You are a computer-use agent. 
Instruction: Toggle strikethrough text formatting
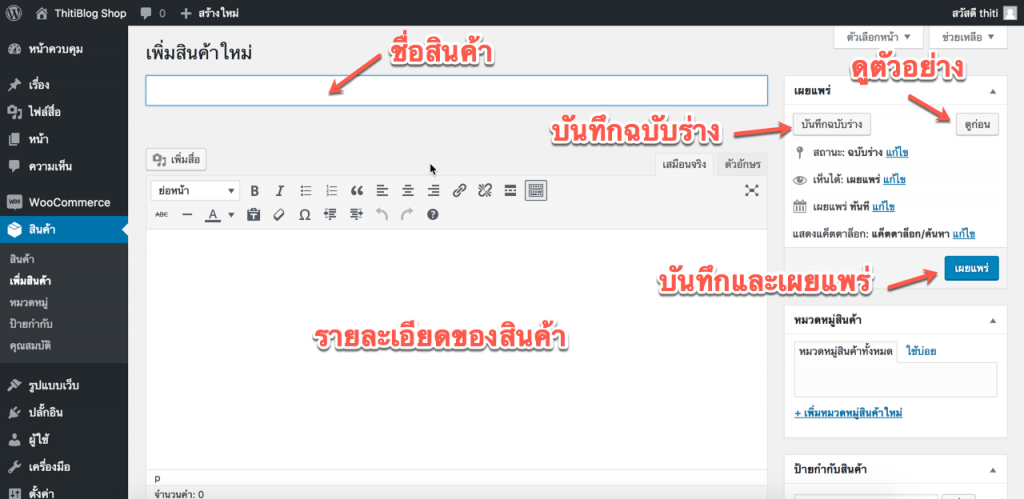pyautogui.click(x=162, y=214)
